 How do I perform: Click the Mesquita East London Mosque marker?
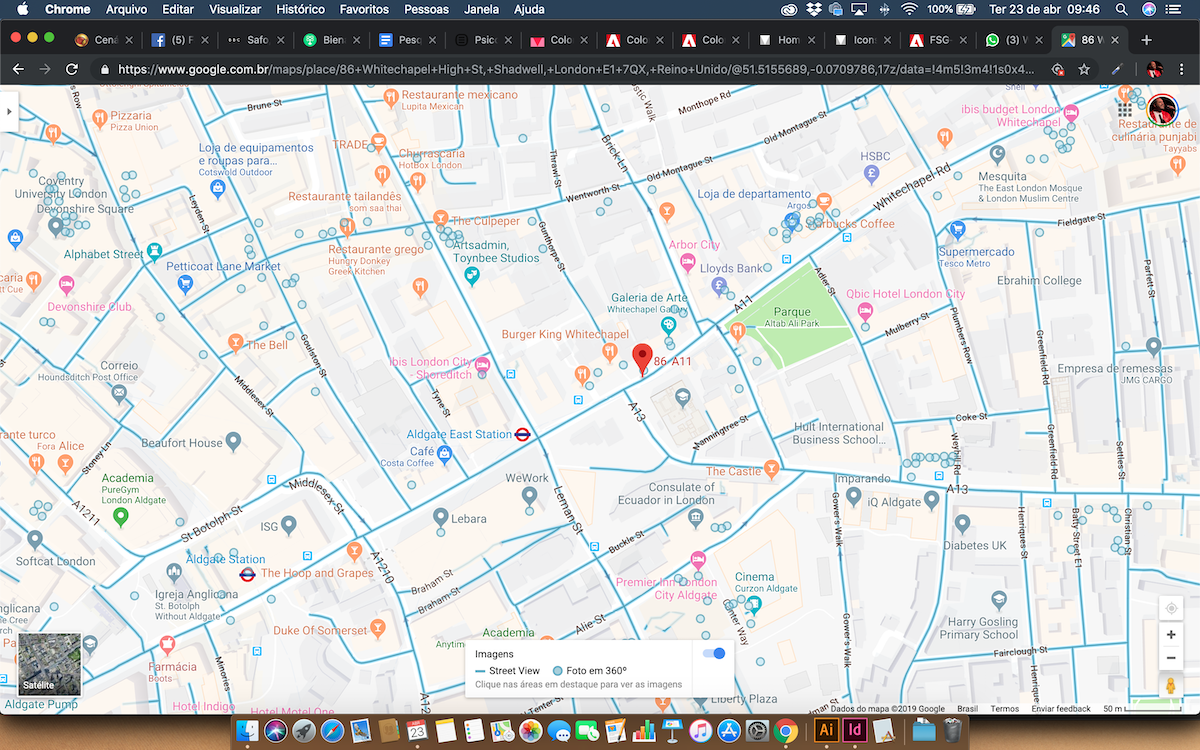(996, 154)
